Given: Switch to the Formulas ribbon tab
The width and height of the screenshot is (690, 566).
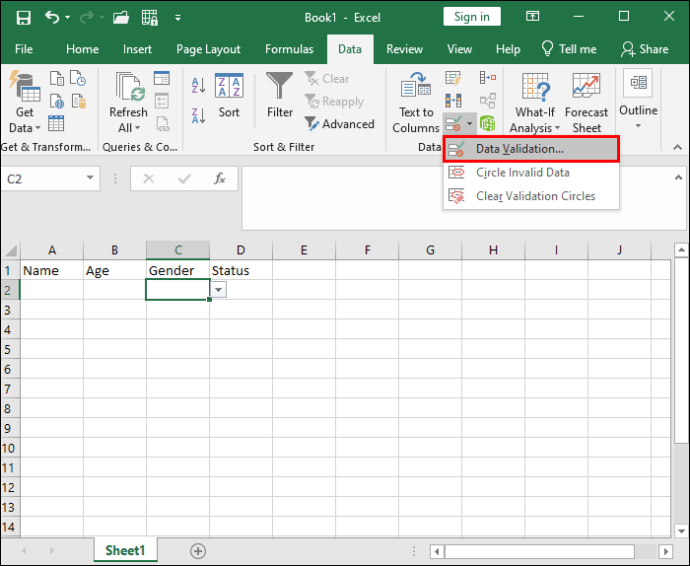Looking at the screenshot, I should click(x=289, y=49).
